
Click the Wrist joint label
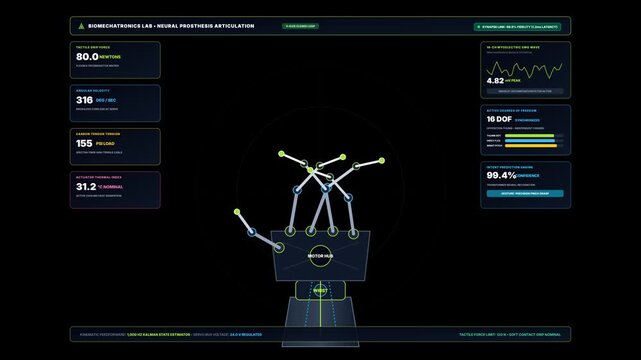pos(320,291)
